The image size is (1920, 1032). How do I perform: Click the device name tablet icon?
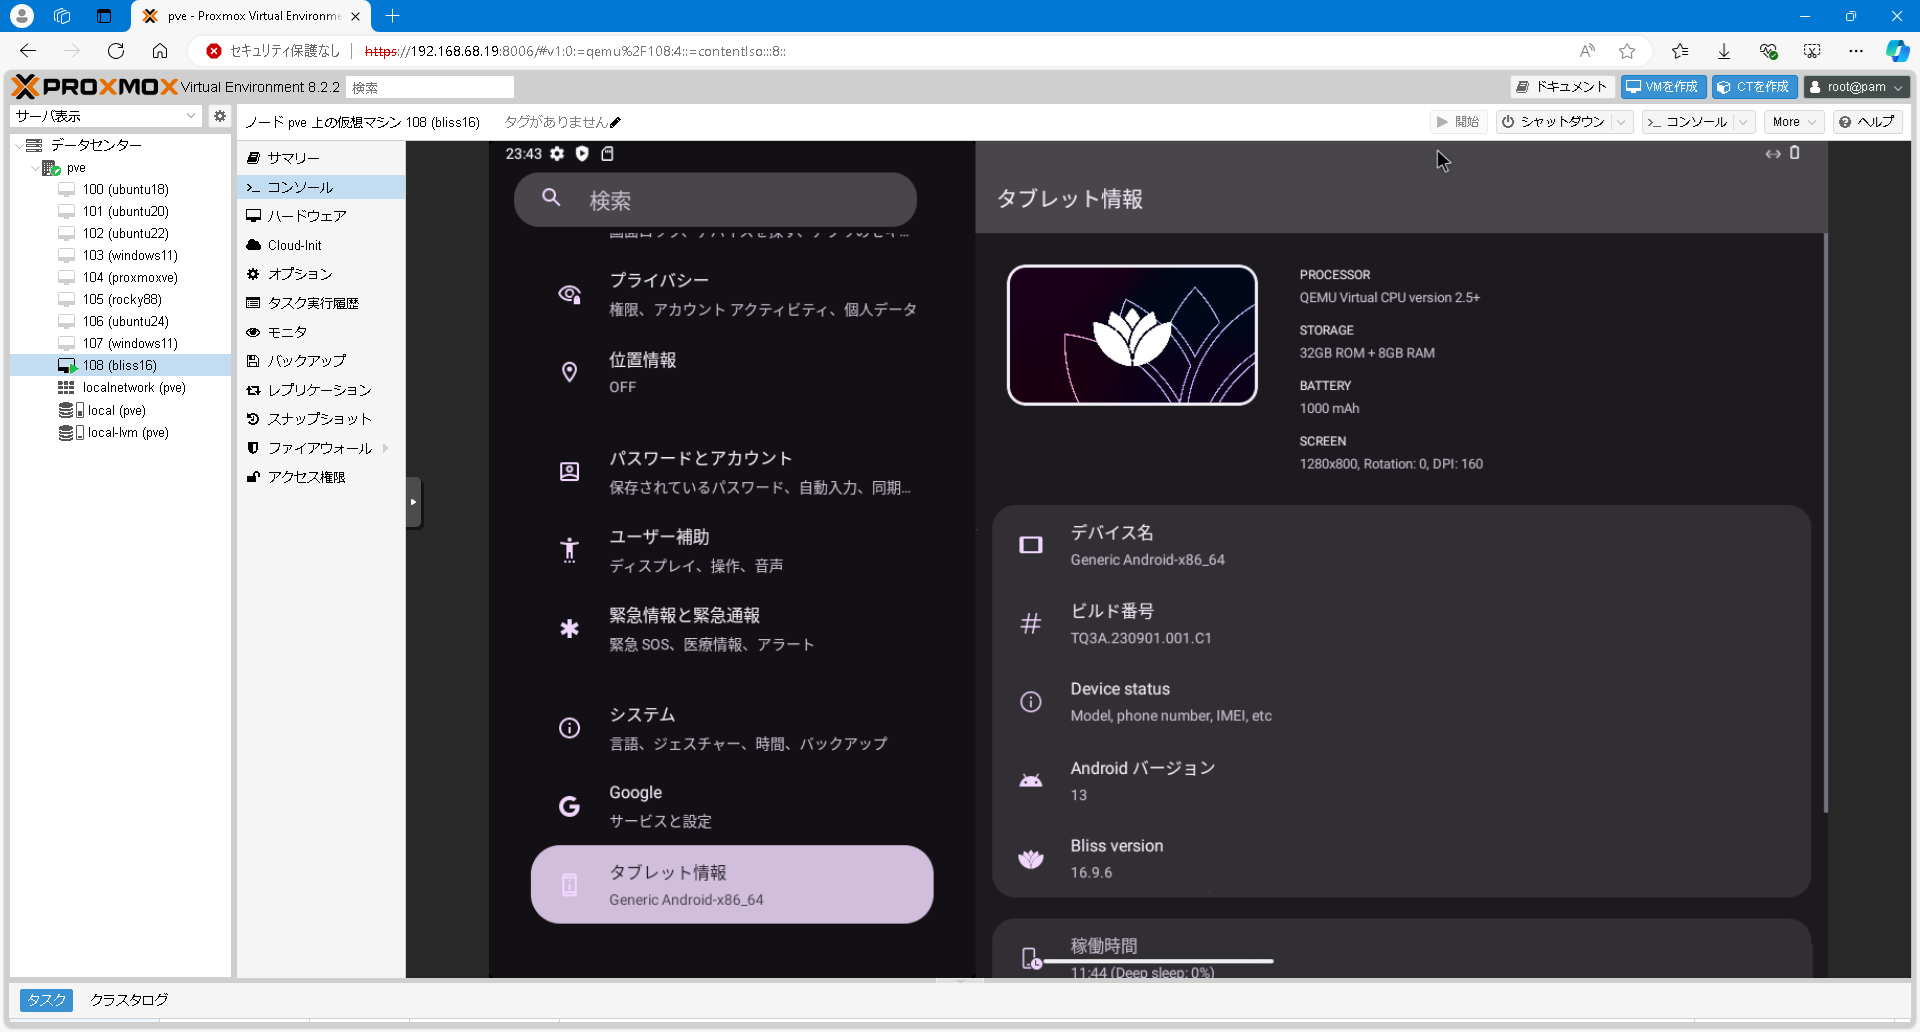(1030, 545)
